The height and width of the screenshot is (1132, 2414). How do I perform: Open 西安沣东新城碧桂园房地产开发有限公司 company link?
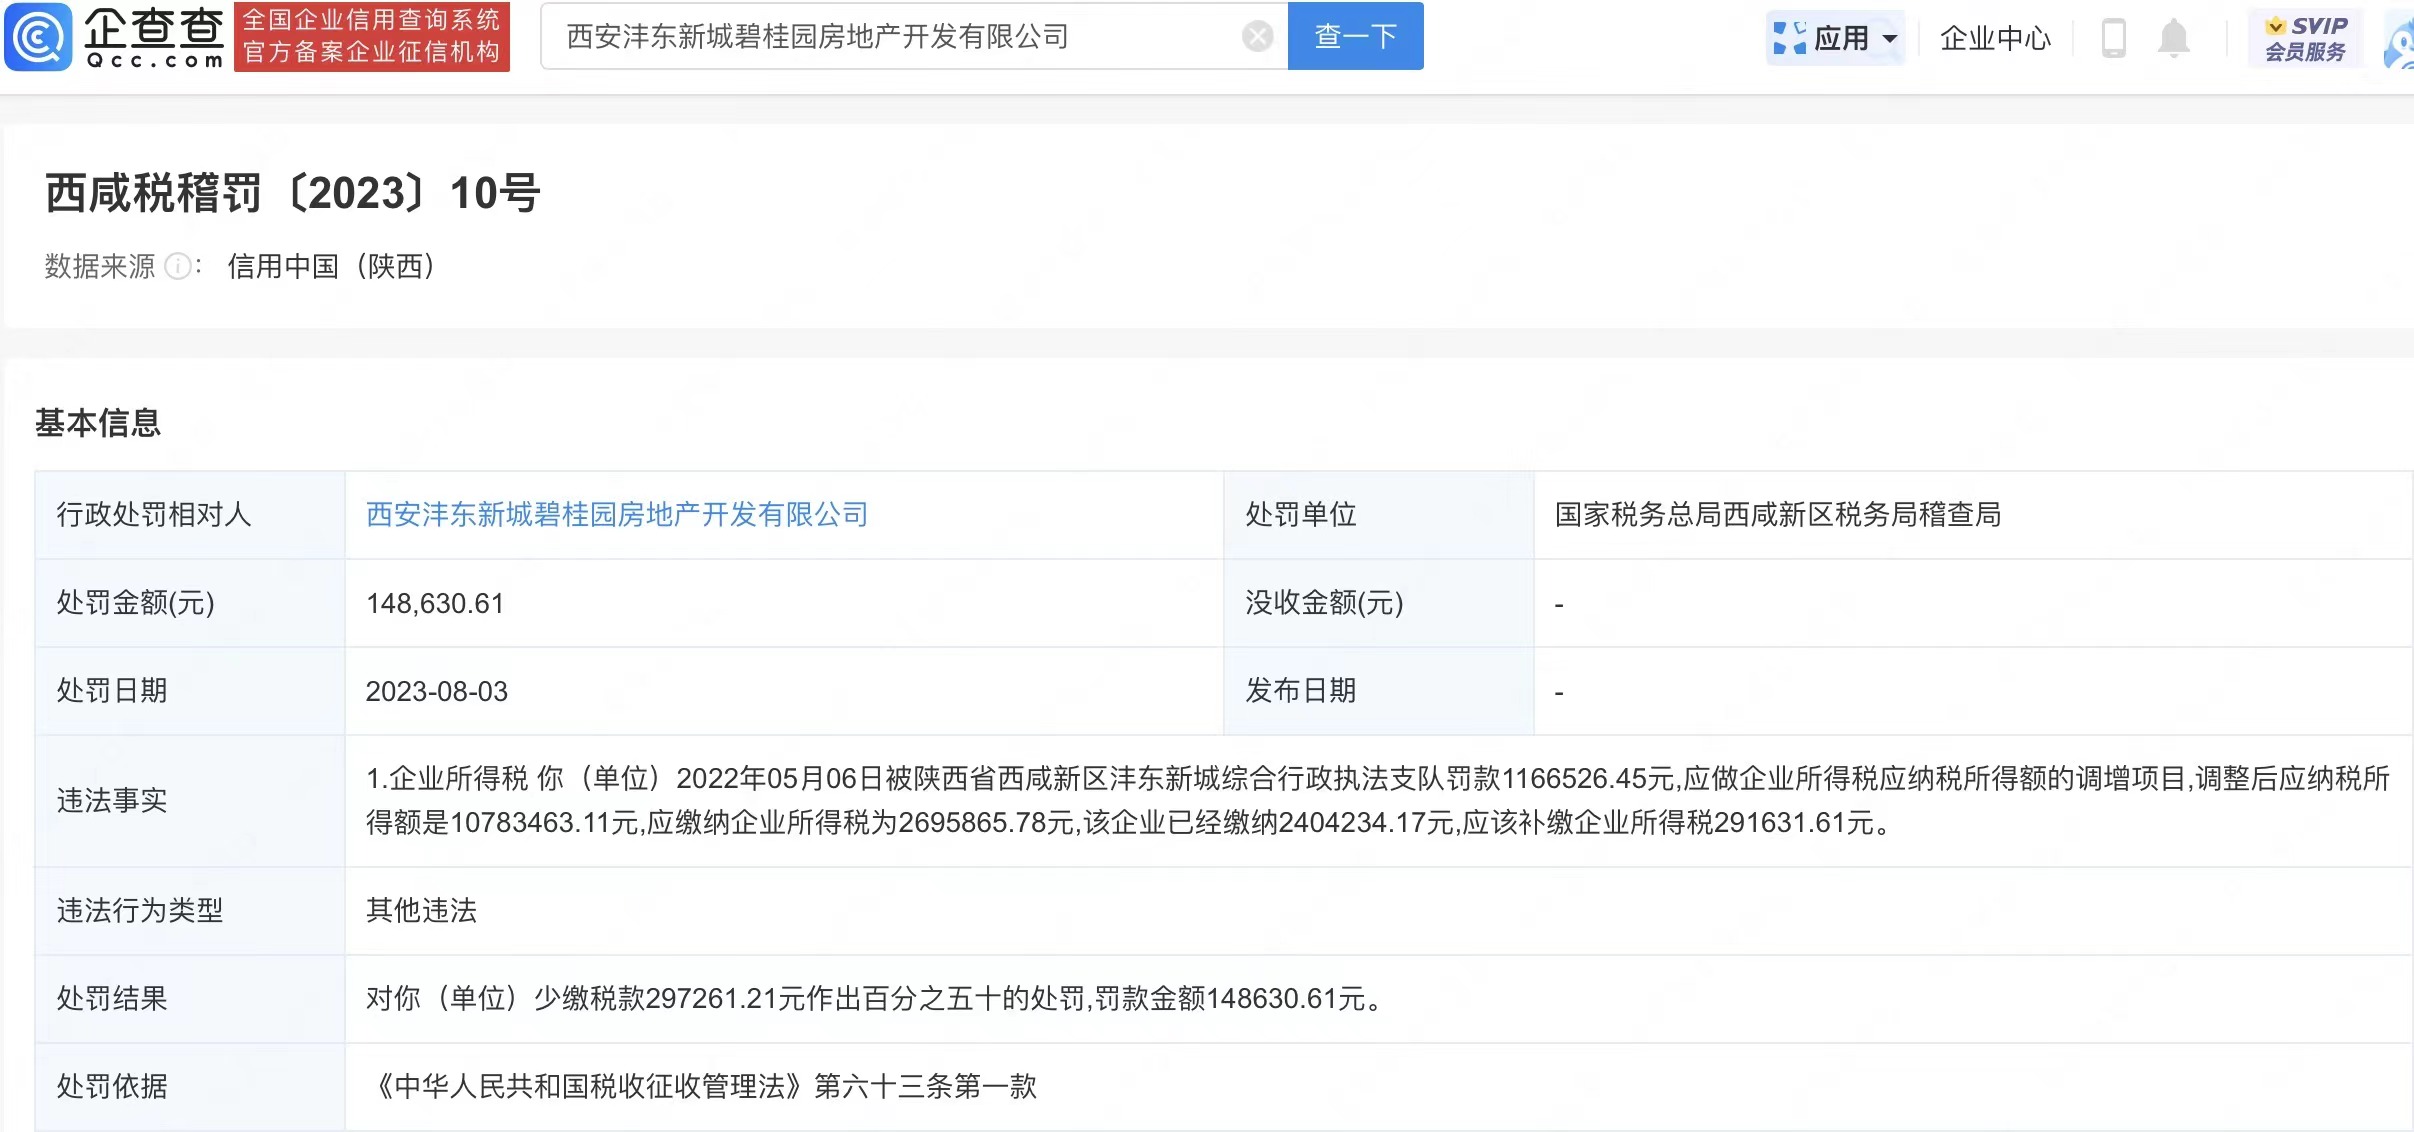pos(617,514)
